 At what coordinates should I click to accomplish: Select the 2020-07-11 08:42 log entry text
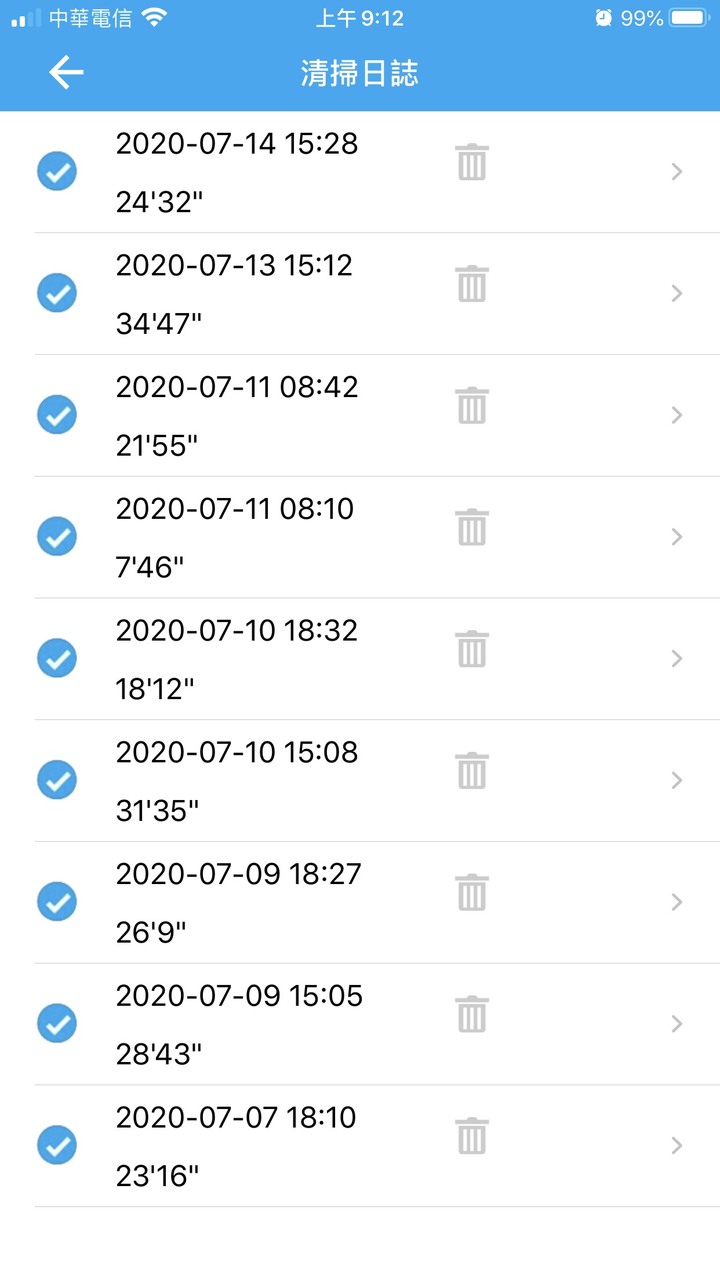[237, 387]
